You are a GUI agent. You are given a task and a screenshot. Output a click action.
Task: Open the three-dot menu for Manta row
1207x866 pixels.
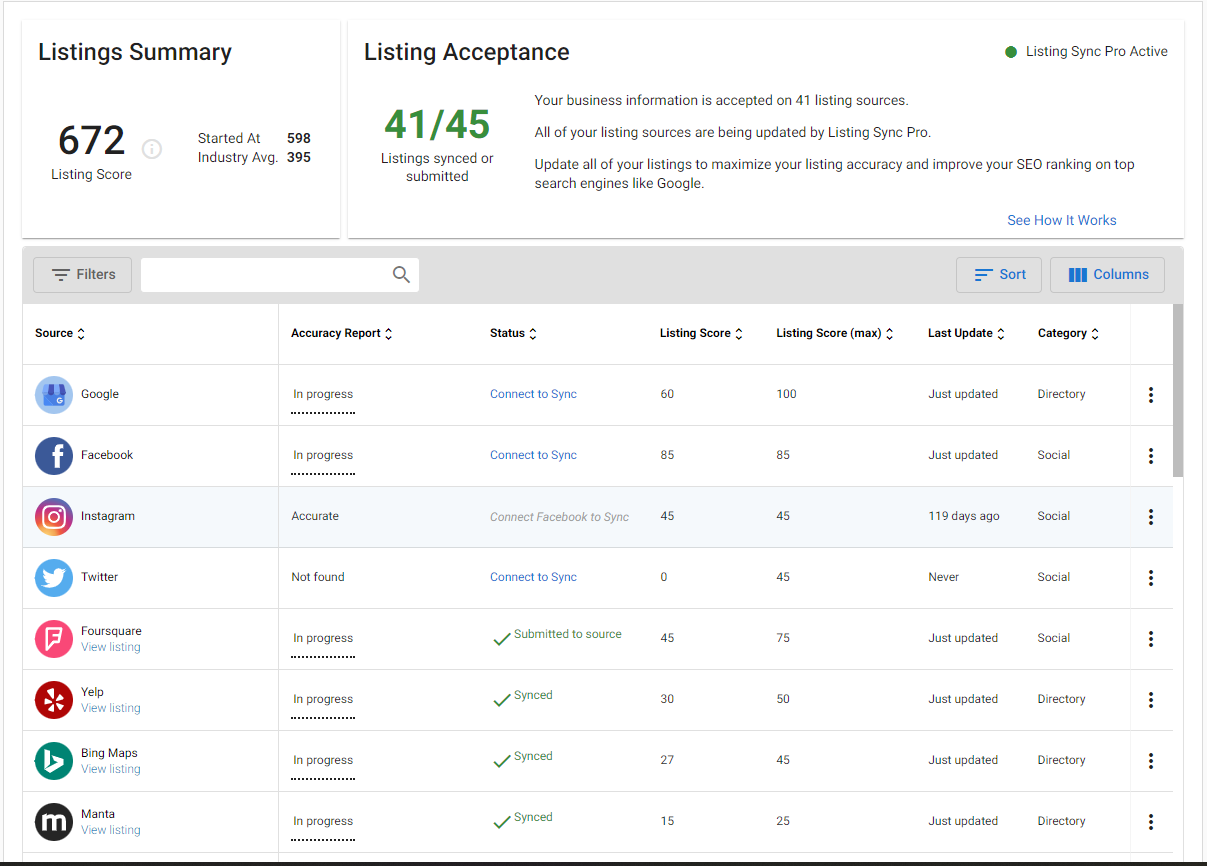tap(1150, 822)
